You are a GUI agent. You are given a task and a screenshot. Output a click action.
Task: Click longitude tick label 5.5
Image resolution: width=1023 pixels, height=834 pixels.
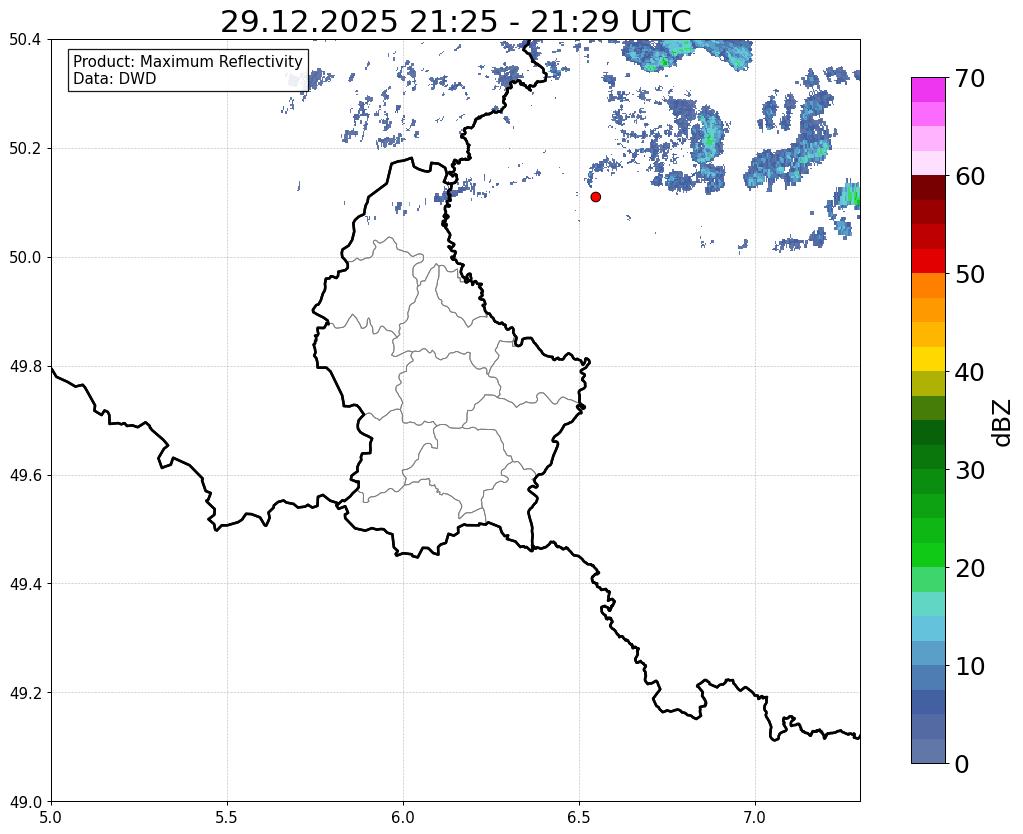pos(227,817)
